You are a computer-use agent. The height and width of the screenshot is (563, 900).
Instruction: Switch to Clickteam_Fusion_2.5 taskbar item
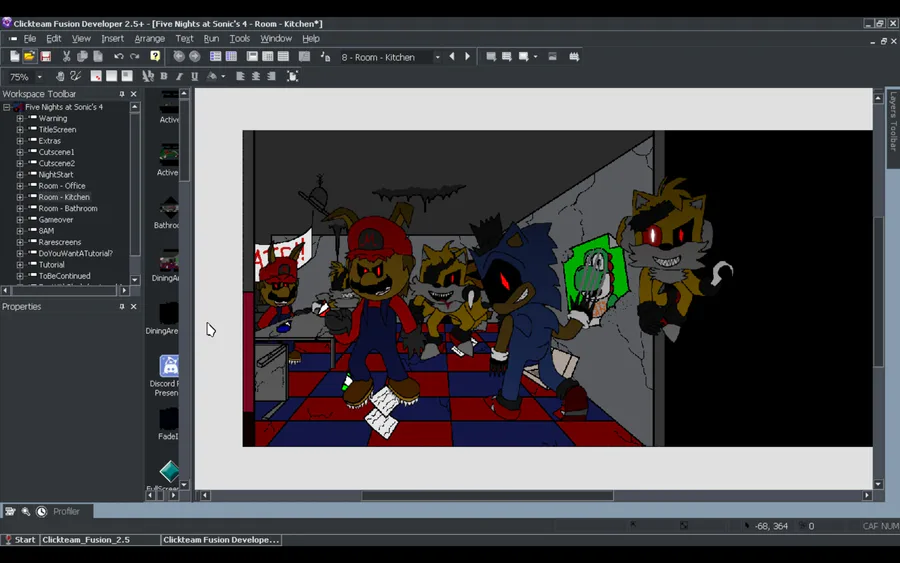coord(100,539)
